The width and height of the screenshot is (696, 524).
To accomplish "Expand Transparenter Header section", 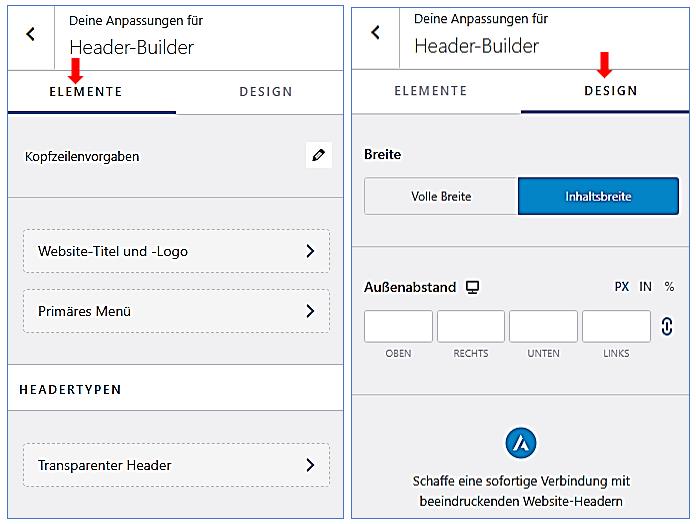I will pyautogui.click(x=176, y=465).
